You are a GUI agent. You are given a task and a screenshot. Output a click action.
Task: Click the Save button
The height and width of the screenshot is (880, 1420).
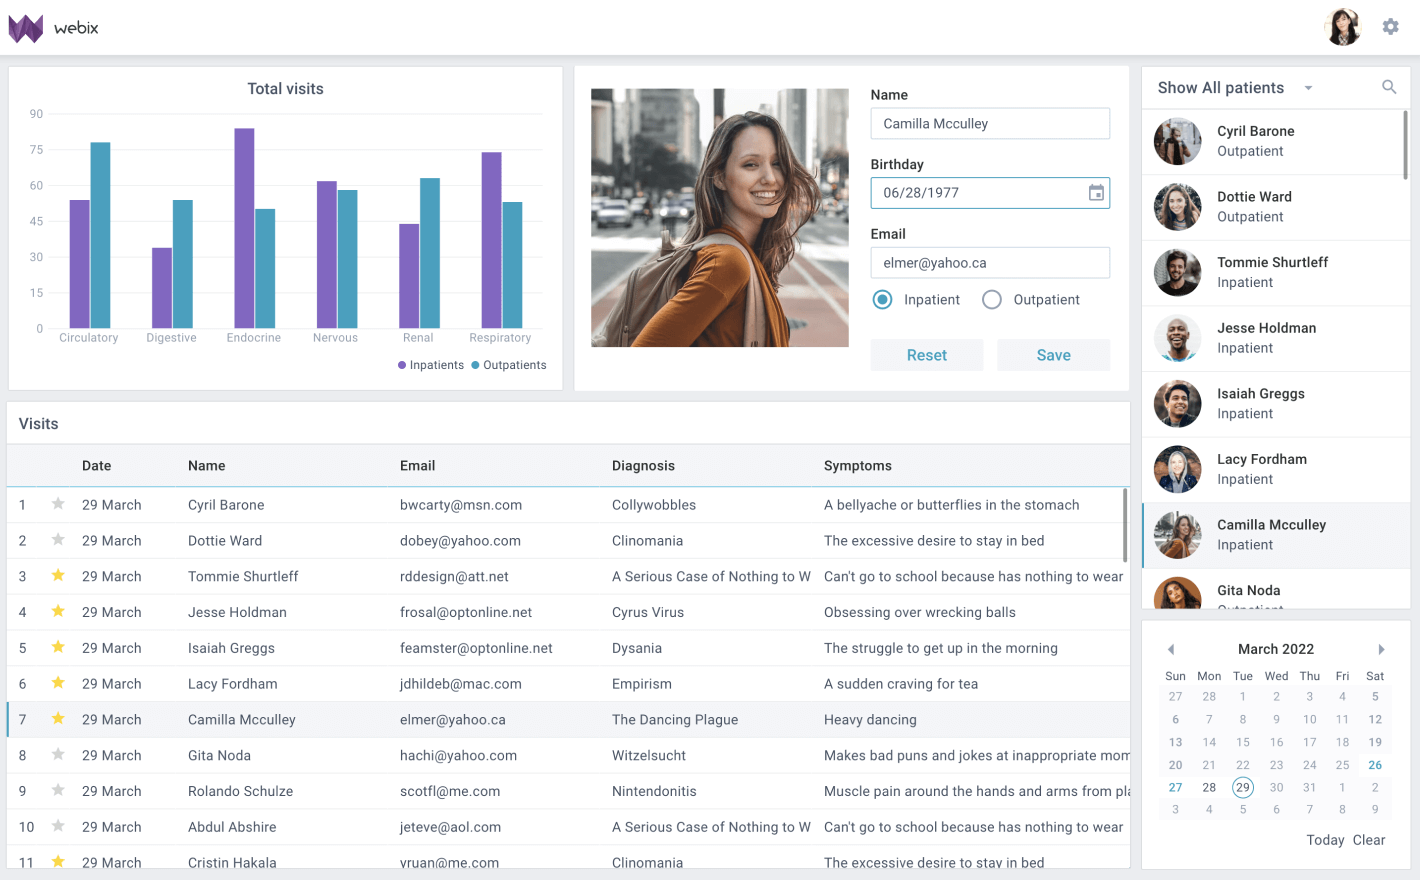point(1053,355)
